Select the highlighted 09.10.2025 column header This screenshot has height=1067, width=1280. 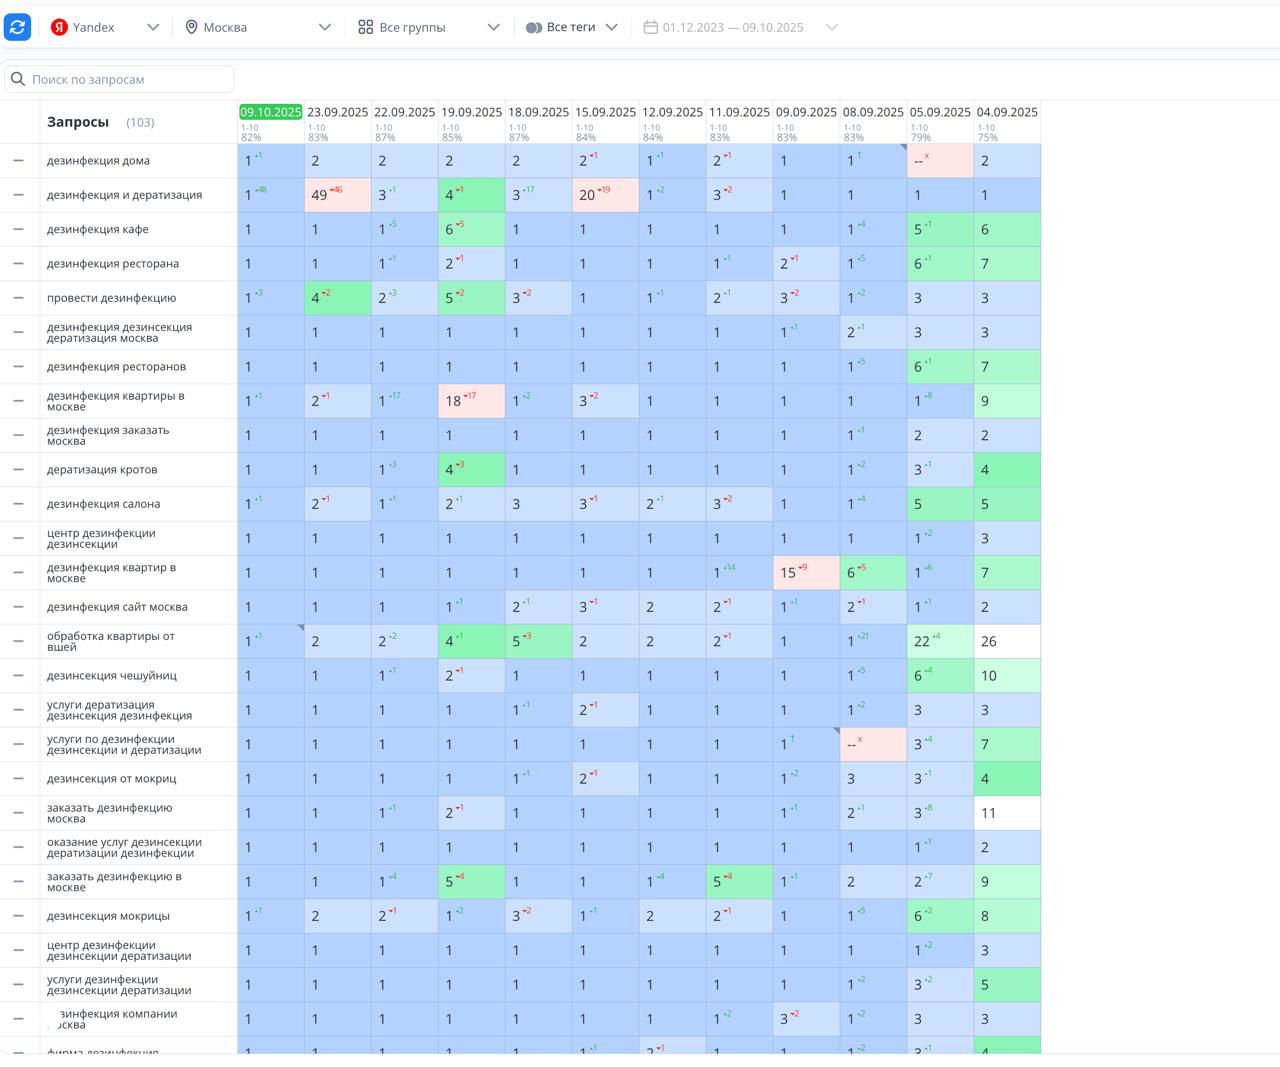click(x=270, y=112)
